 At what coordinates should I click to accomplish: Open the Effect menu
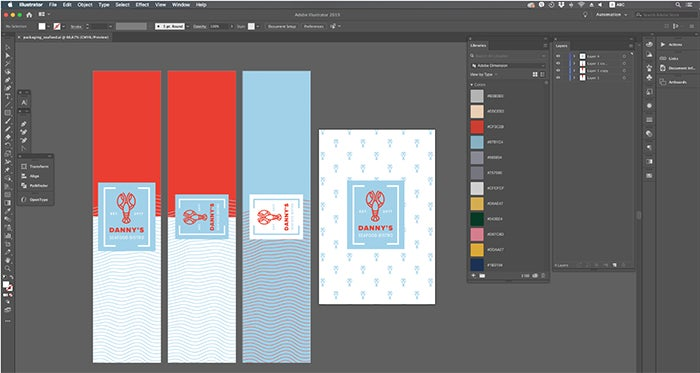tap(142, 4)
